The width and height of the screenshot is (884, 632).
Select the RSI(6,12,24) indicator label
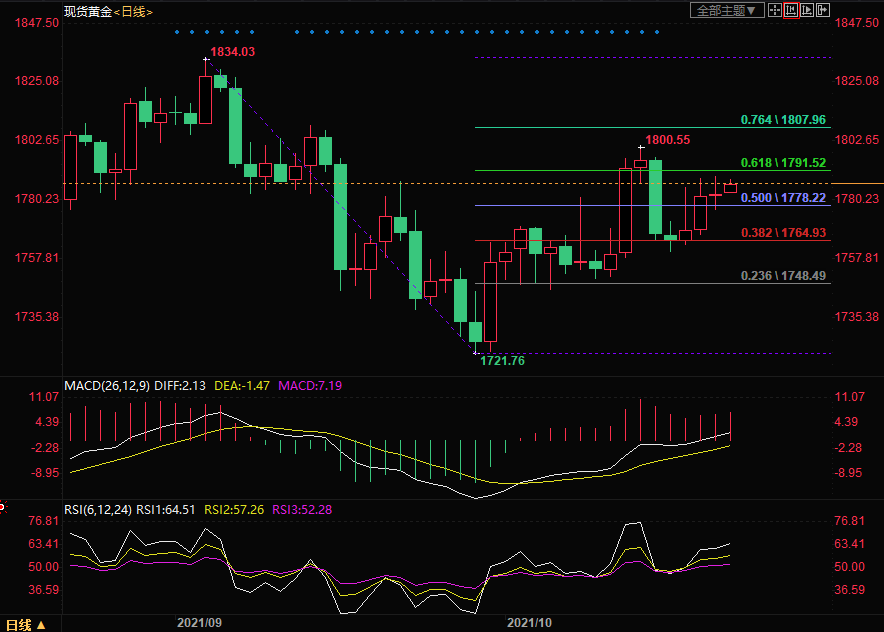(98, 509)
